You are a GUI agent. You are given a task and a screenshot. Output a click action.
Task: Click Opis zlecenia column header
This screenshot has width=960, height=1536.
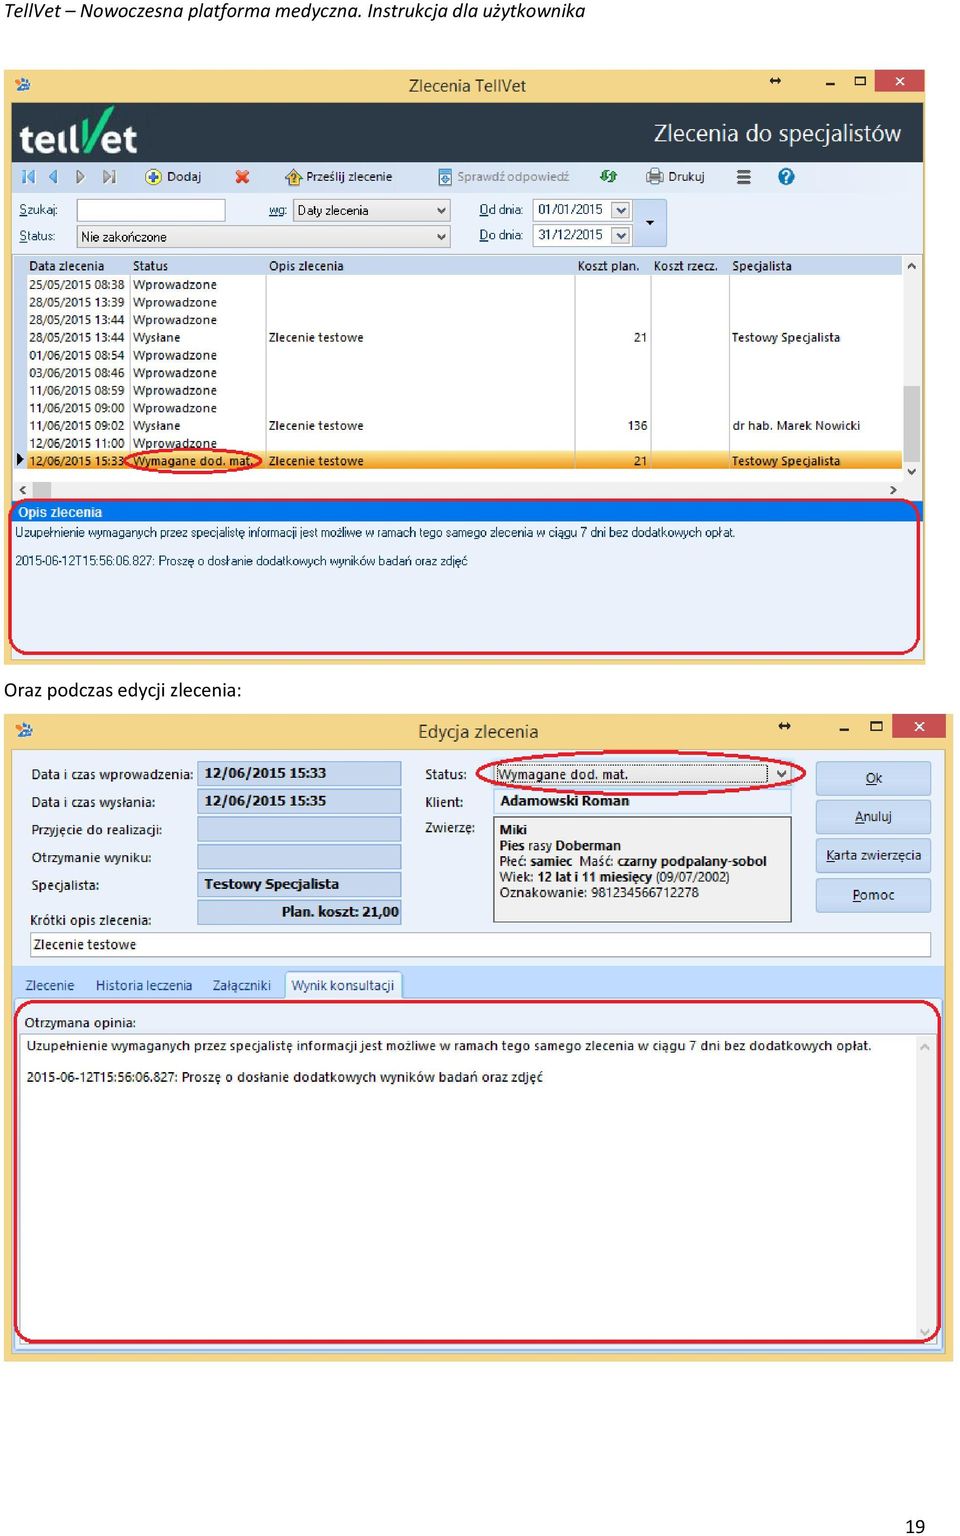point(306,266)
